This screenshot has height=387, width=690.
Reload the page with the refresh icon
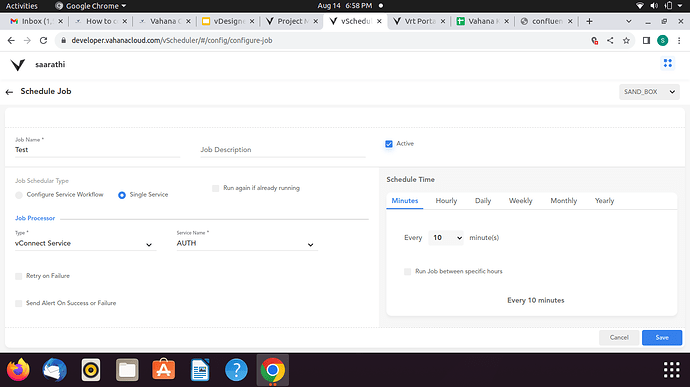(x=43, y=41)
